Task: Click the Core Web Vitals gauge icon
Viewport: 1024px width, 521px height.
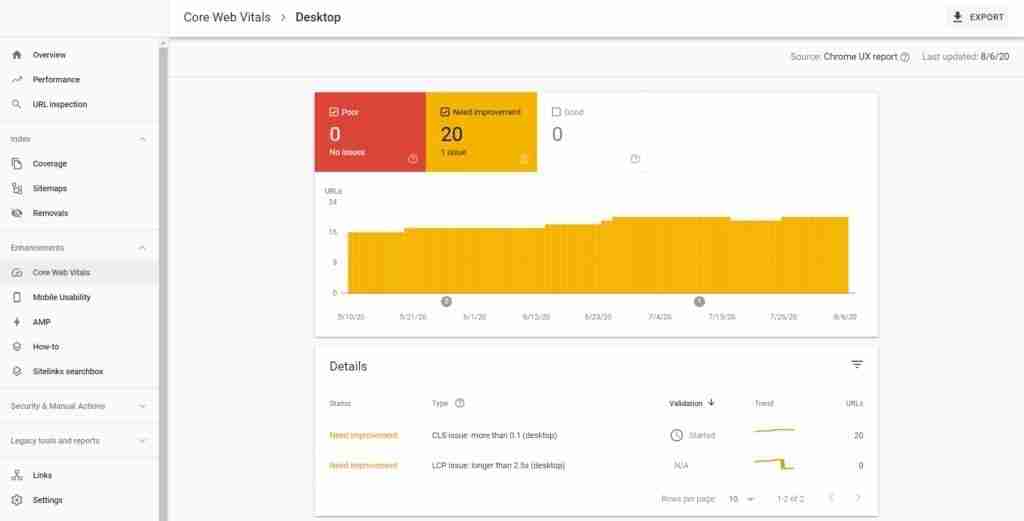Action: pyautogui.click(x=17, y=273)
